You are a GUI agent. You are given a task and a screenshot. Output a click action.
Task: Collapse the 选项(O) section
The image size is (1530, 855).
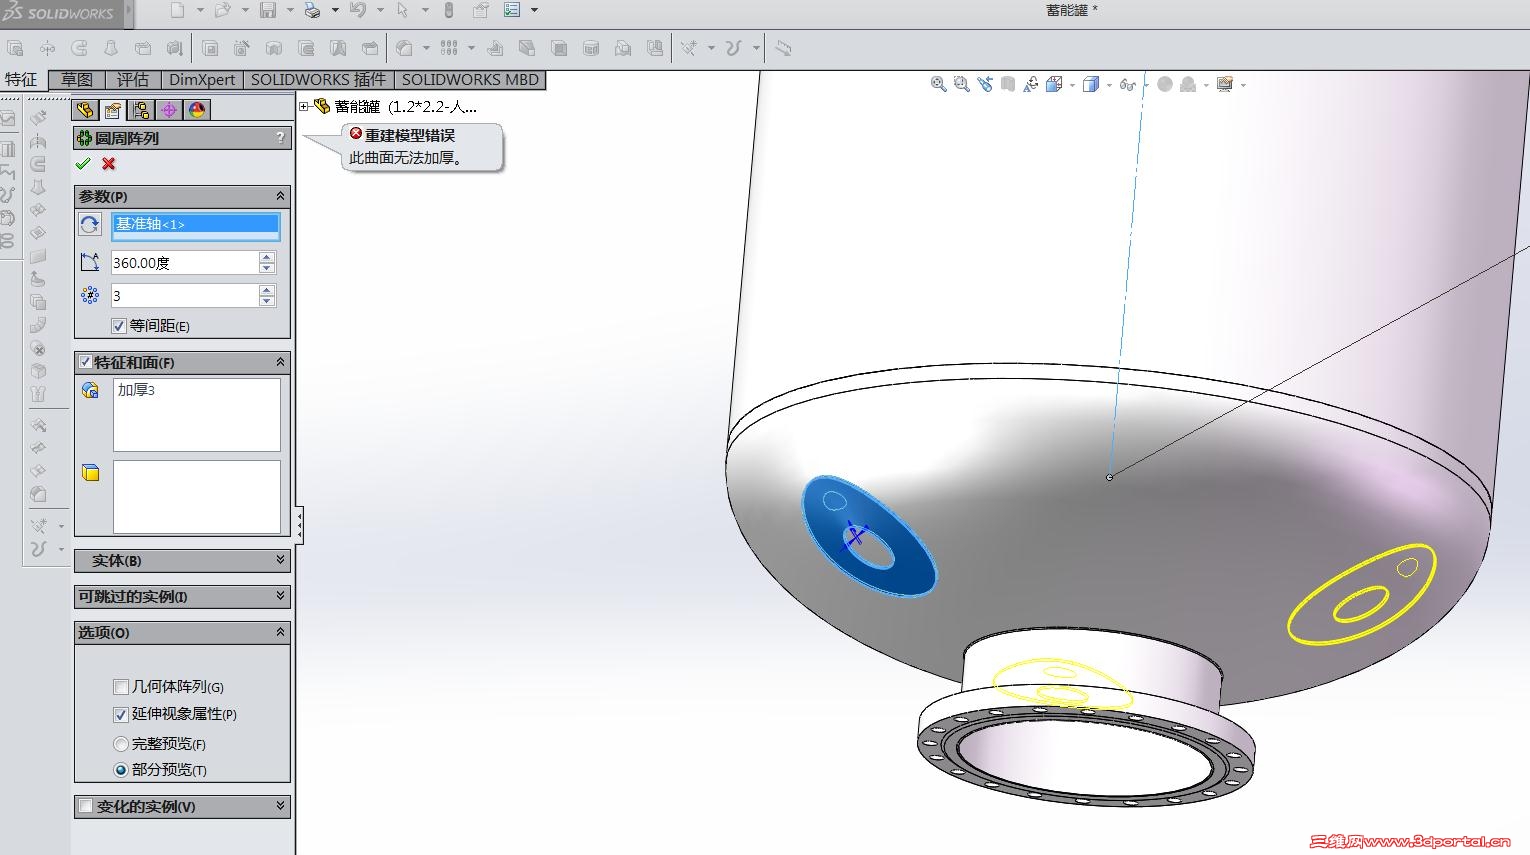click(280, 632)
